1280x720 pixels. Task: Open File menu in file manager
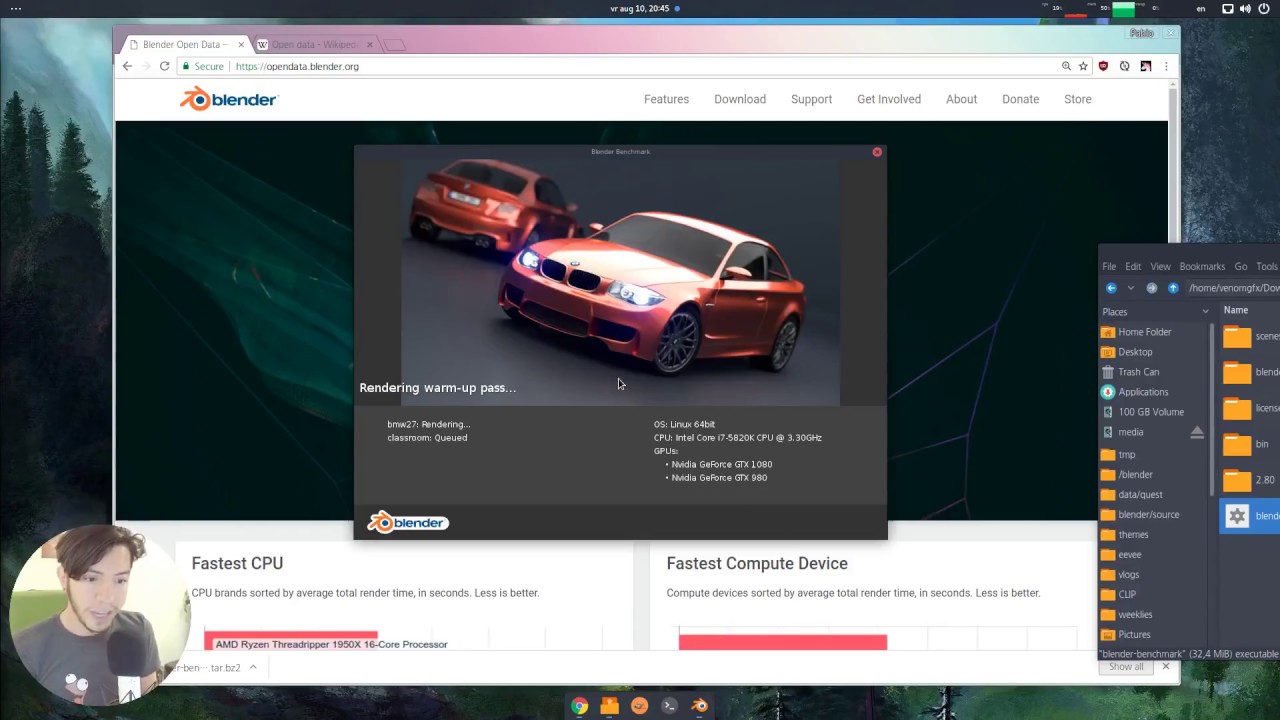point(1109,267)
